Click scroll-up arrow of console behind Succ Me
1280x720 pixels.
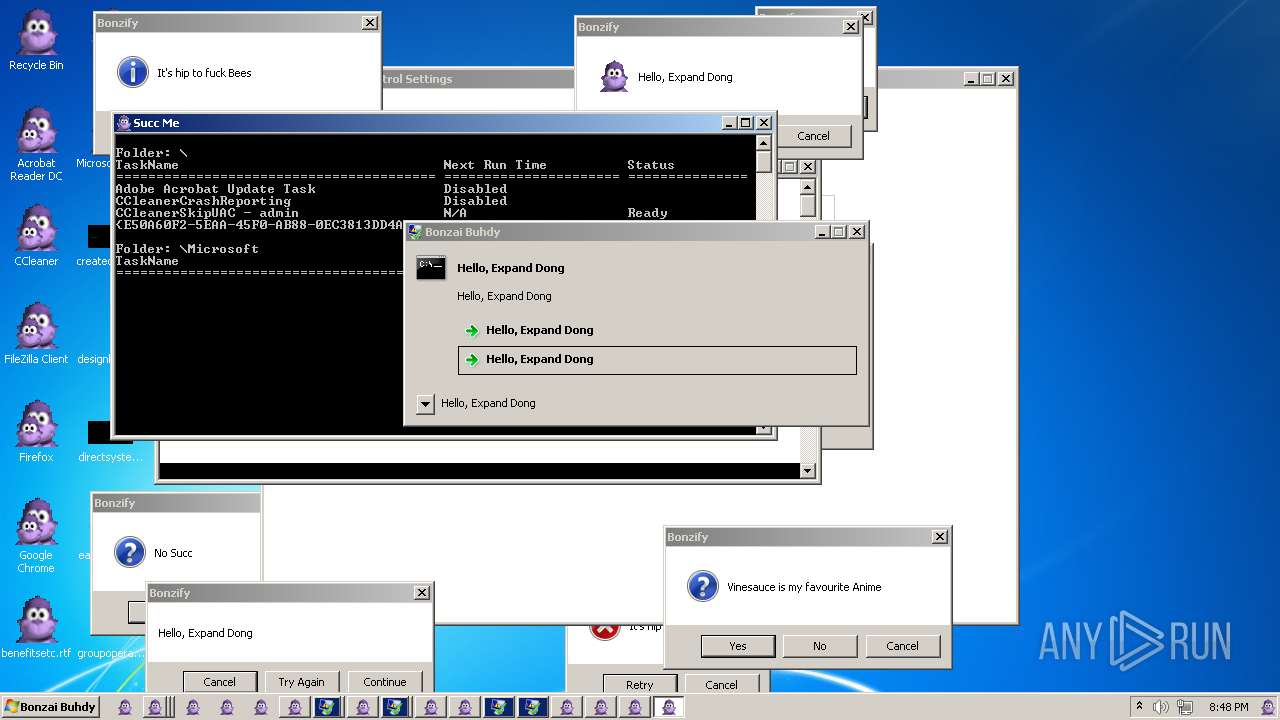[808, 187]
